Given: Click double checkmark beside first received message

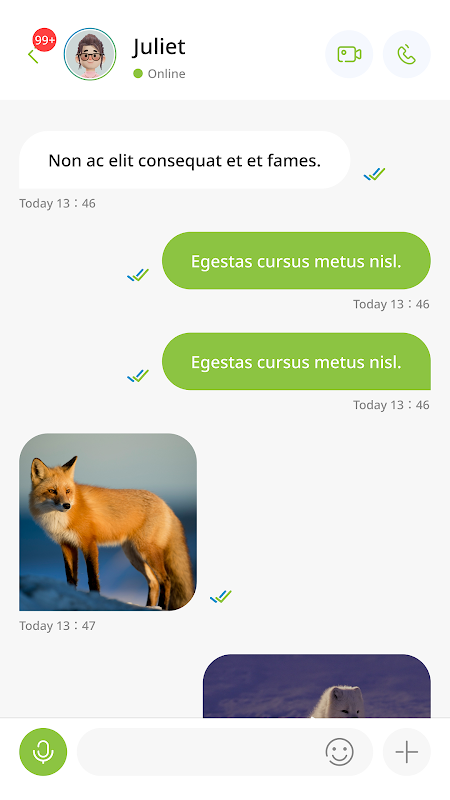Looking at the screenshot, I should (x=374, y=174).
